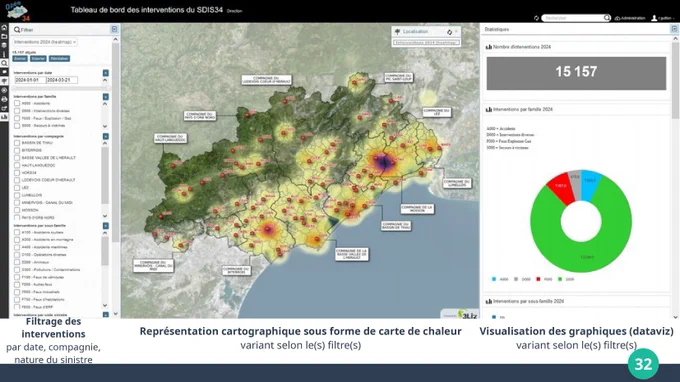Click the magnifier icon in top search box
The image size is (680, 382).
click(607, 18)
